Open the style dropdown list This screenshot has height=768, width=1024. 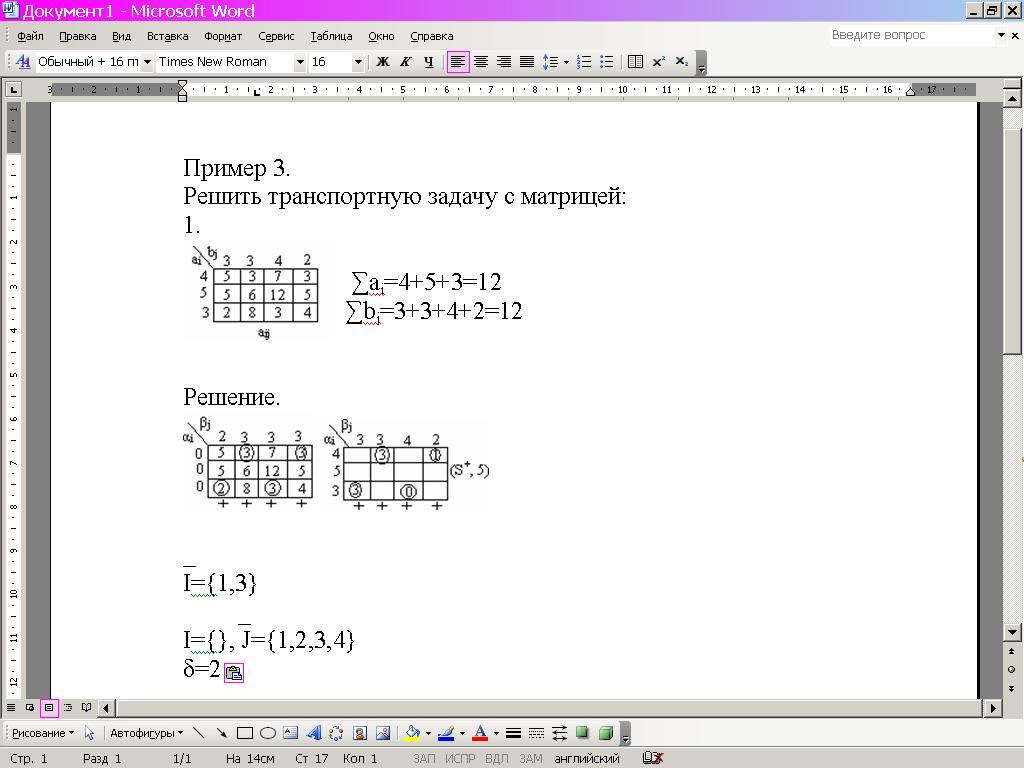(x=147, y=62)
